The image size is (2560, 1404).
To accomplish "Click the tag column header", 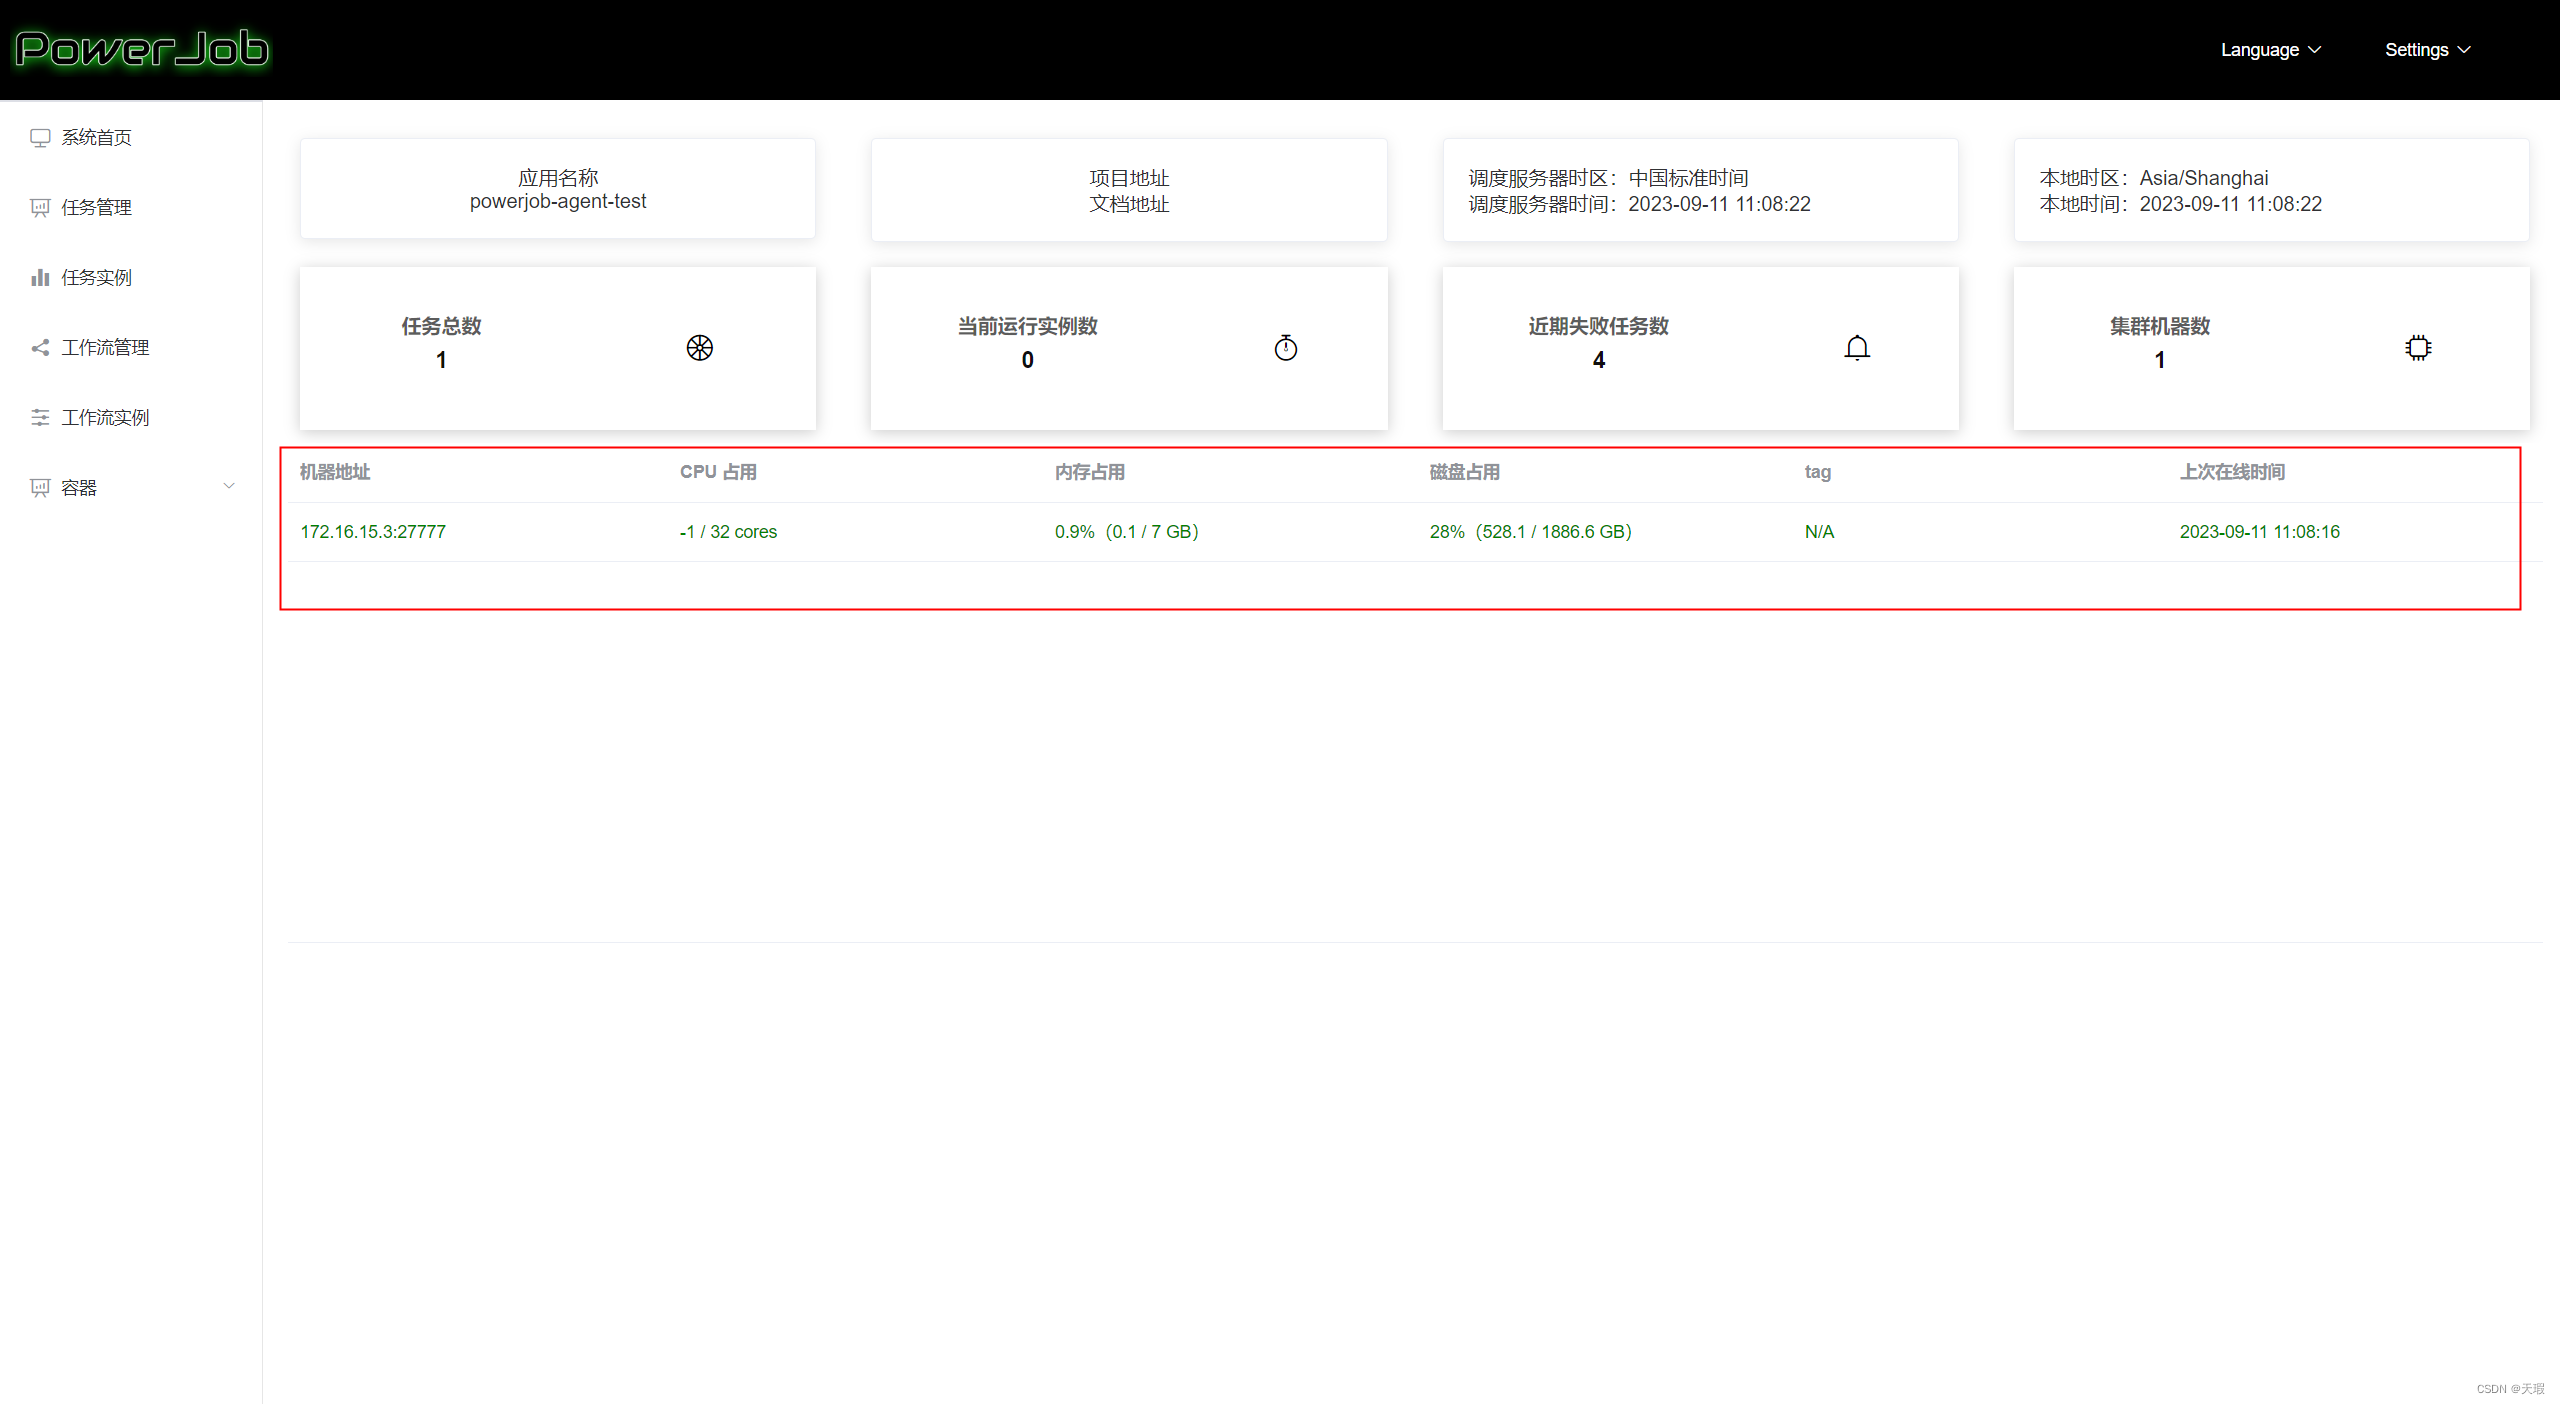I will click(x=1818, y=472).
